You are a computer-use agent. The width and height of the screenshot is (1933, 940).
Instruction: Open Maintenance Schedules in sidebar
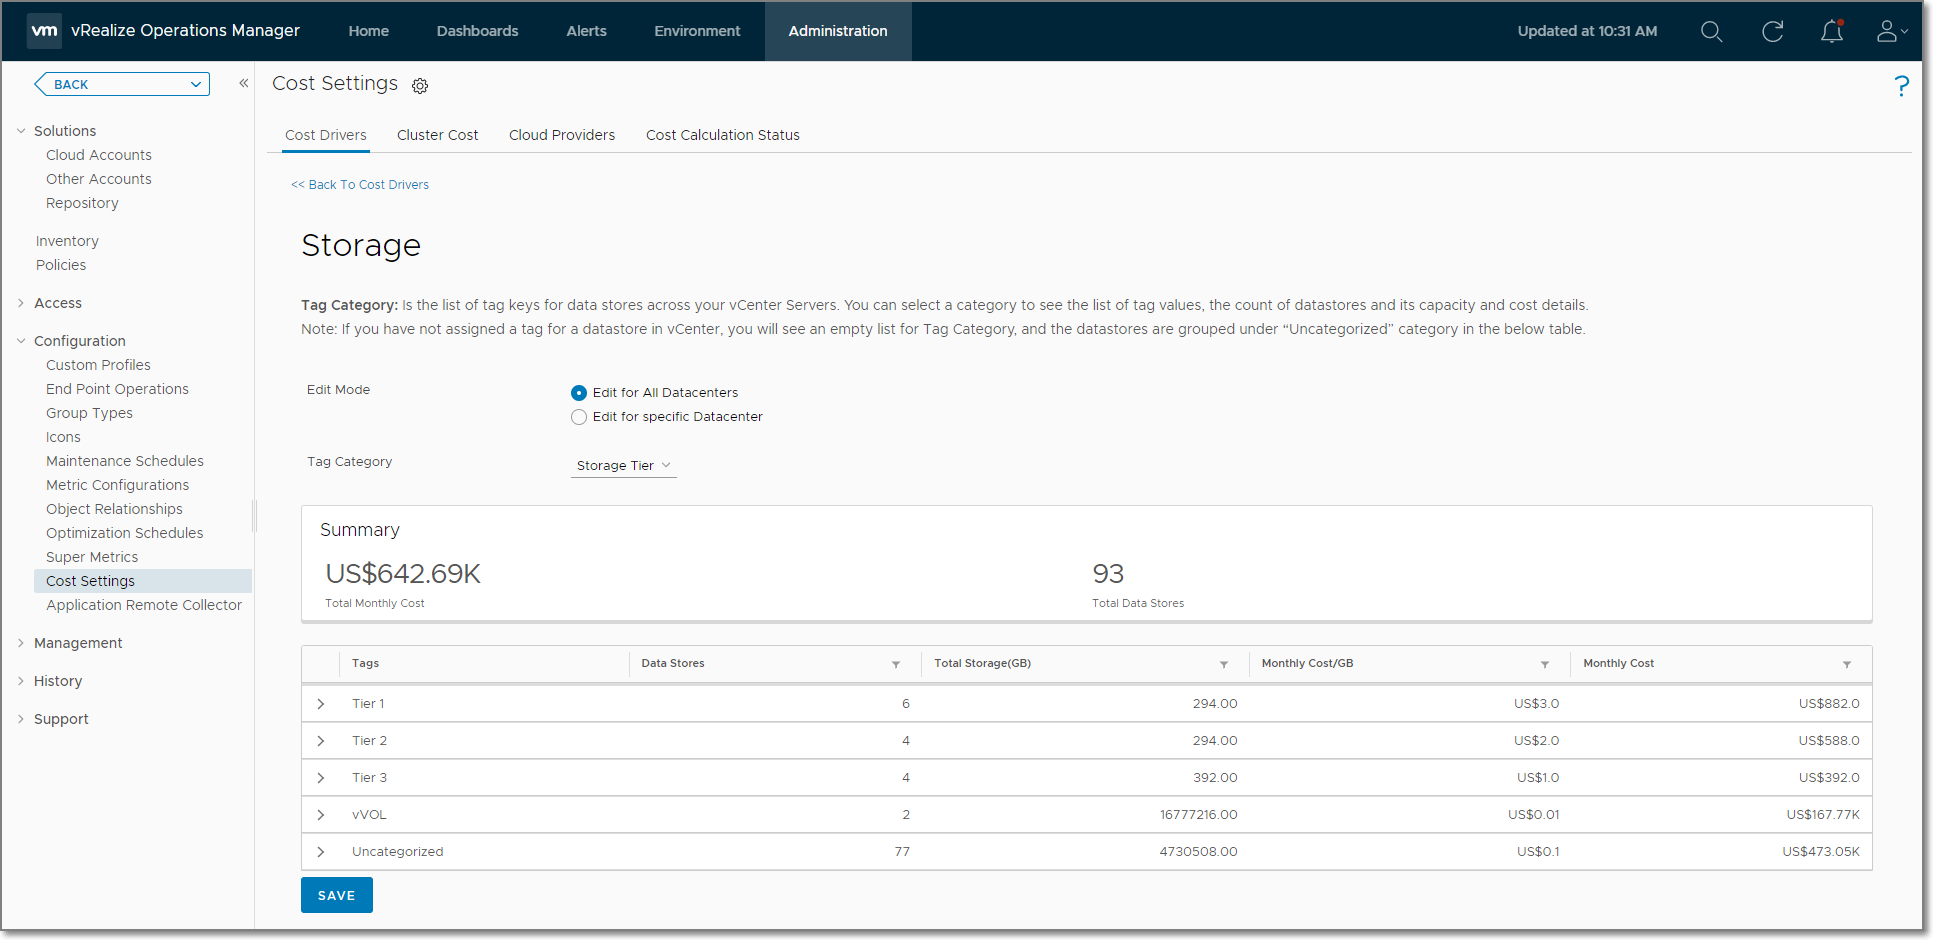[125, 461]
